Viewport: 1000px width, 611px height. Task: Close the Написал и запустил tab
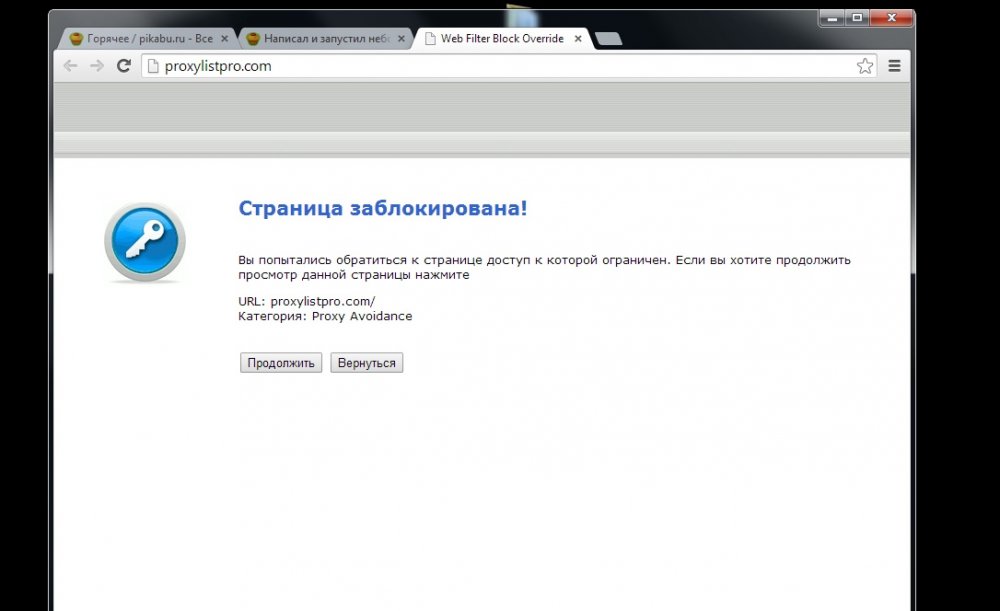click(x=401, y=39)
